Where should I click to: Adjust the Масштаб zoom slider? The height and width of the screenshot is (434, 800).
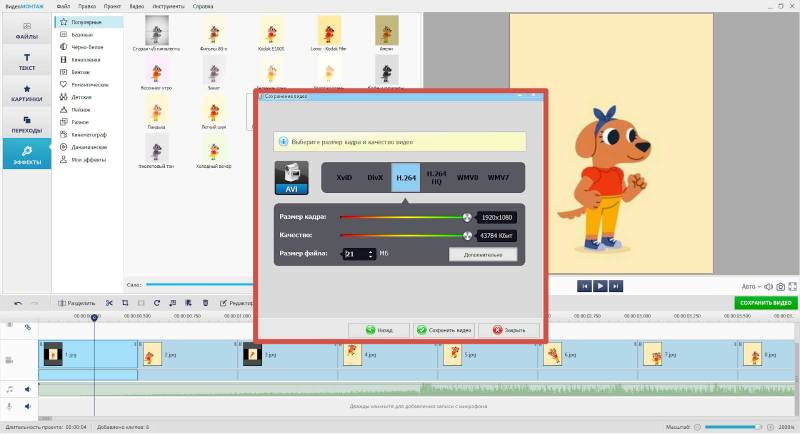pyautogui.click(x=733, y=427)
